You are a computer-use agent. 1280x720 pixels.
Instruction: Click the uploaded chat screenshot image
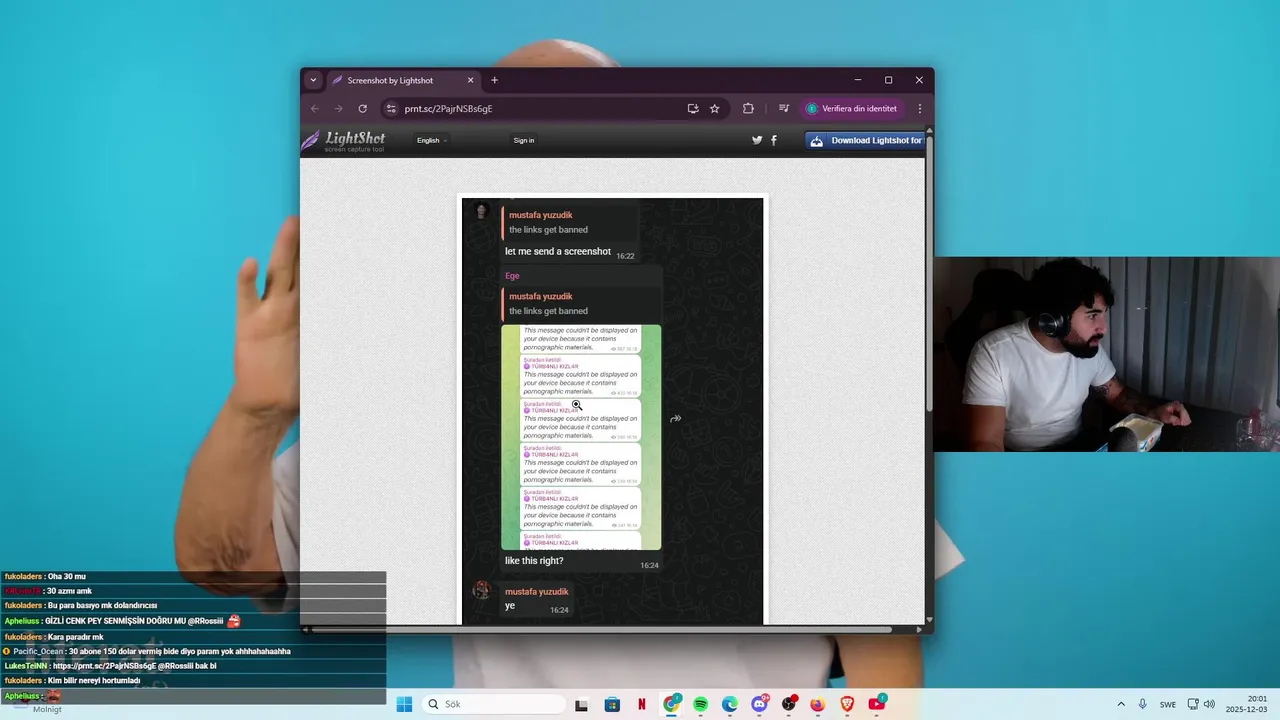tap(612, 410)
